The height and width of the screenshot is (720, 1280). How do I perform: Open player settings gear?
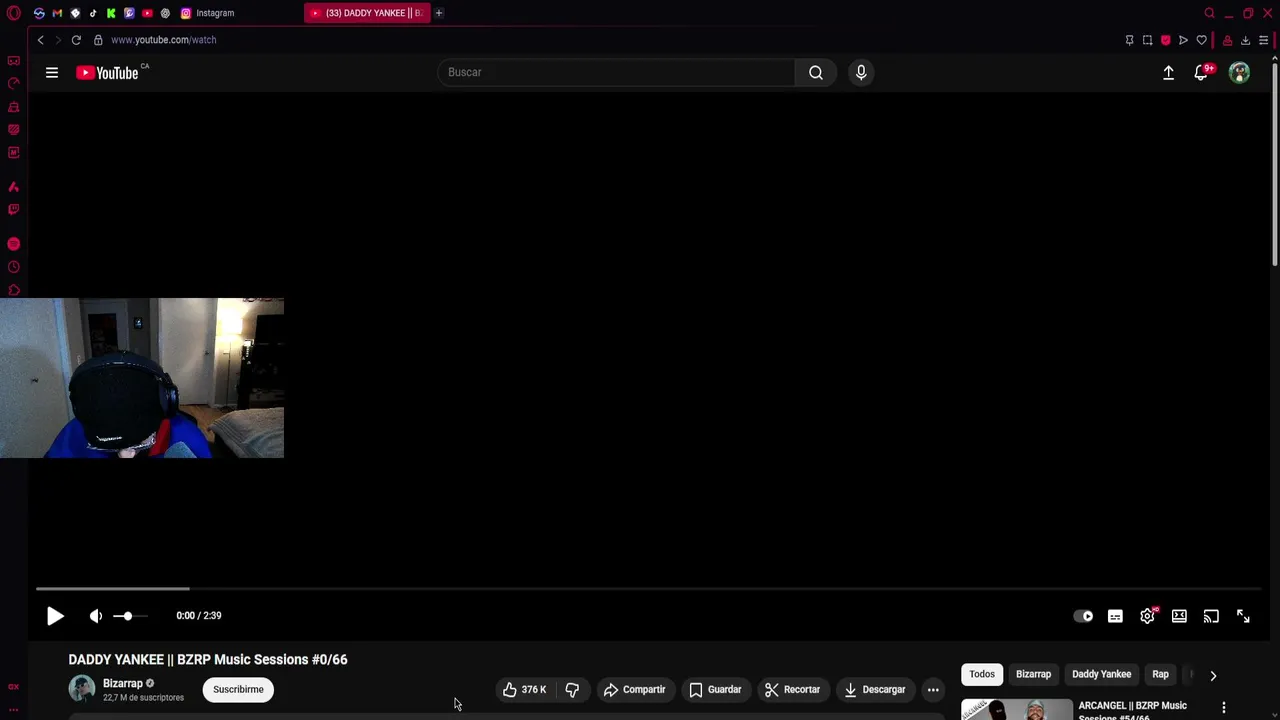click(x=1148, y=616)
